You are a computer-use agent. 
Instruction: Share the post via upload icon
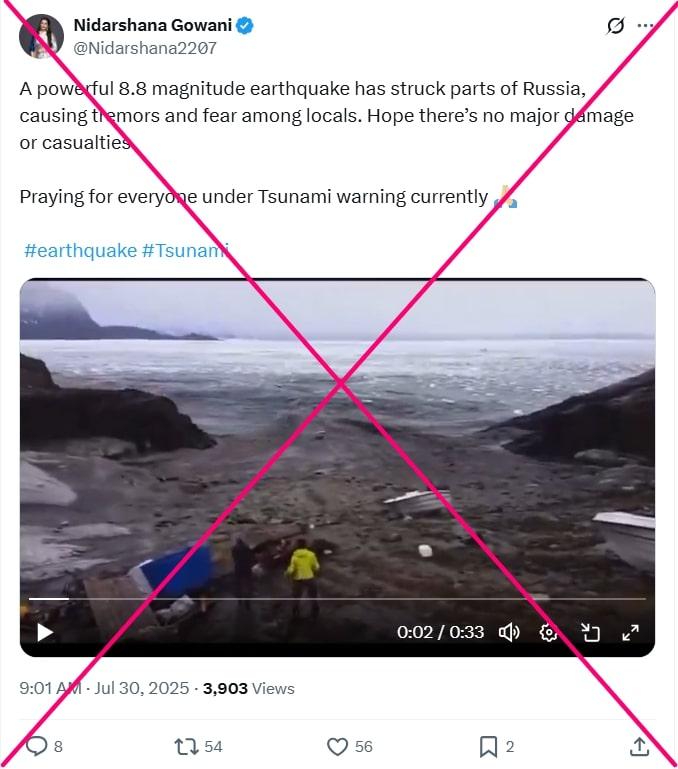pyautogui.click(x=639, y=746)
